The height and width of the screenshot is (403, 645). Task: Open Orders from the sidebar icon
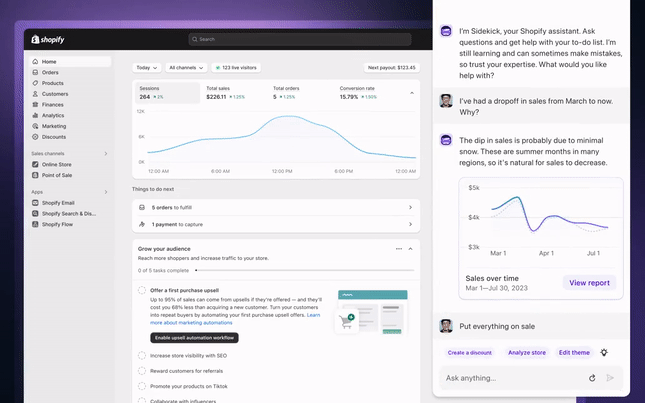click(x=36, y=72)
